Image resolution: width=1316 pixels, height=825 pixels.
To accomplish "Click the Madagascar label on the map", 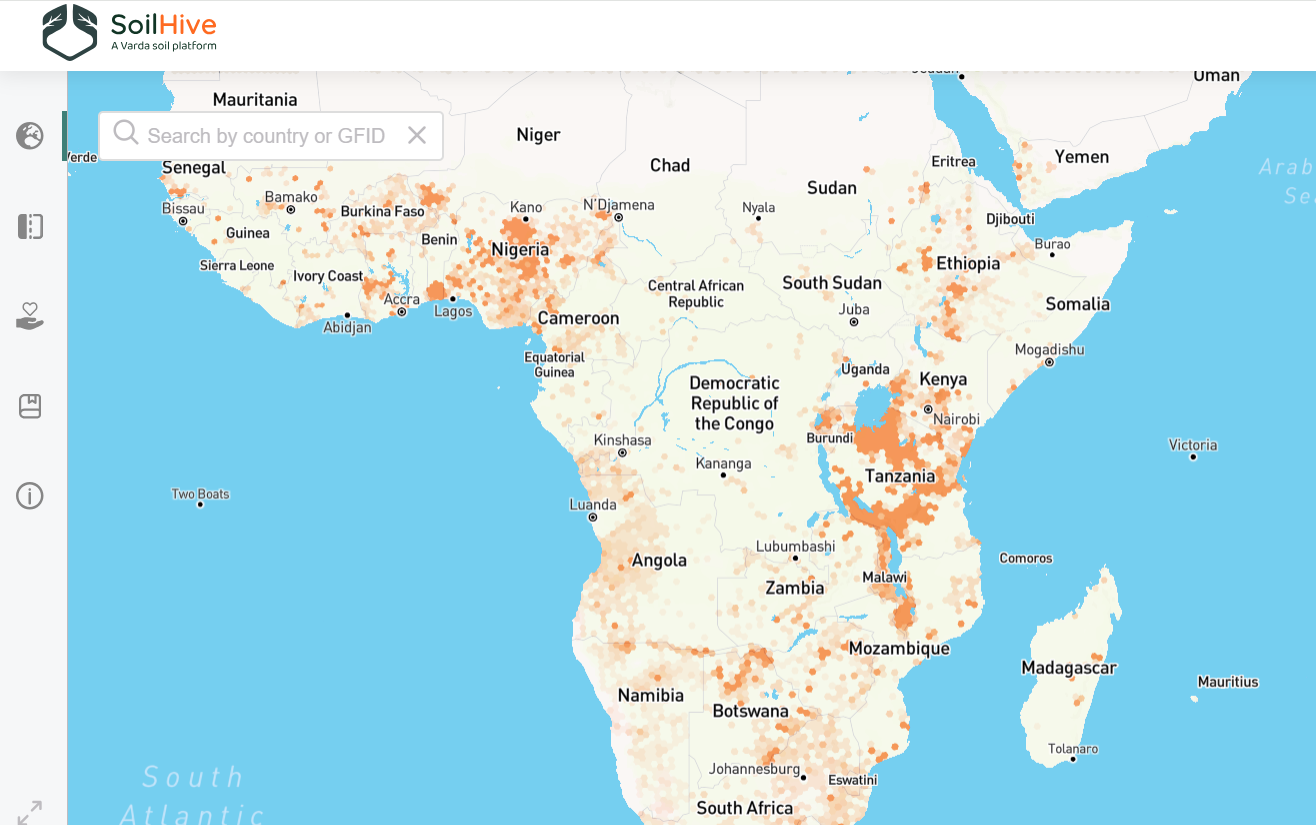I will (x=1068, y=667).
